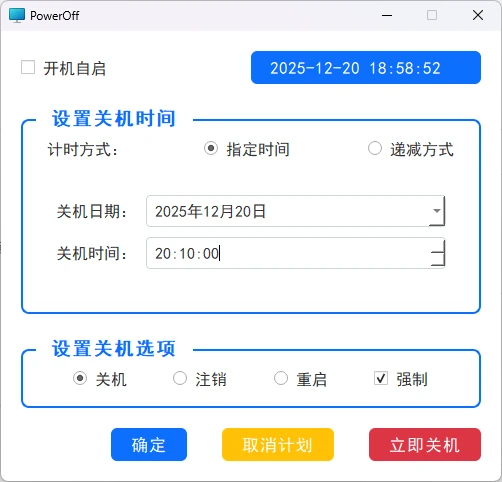
Task: Click the yellow 取消计划 button
Action: [x=278, y=445]
